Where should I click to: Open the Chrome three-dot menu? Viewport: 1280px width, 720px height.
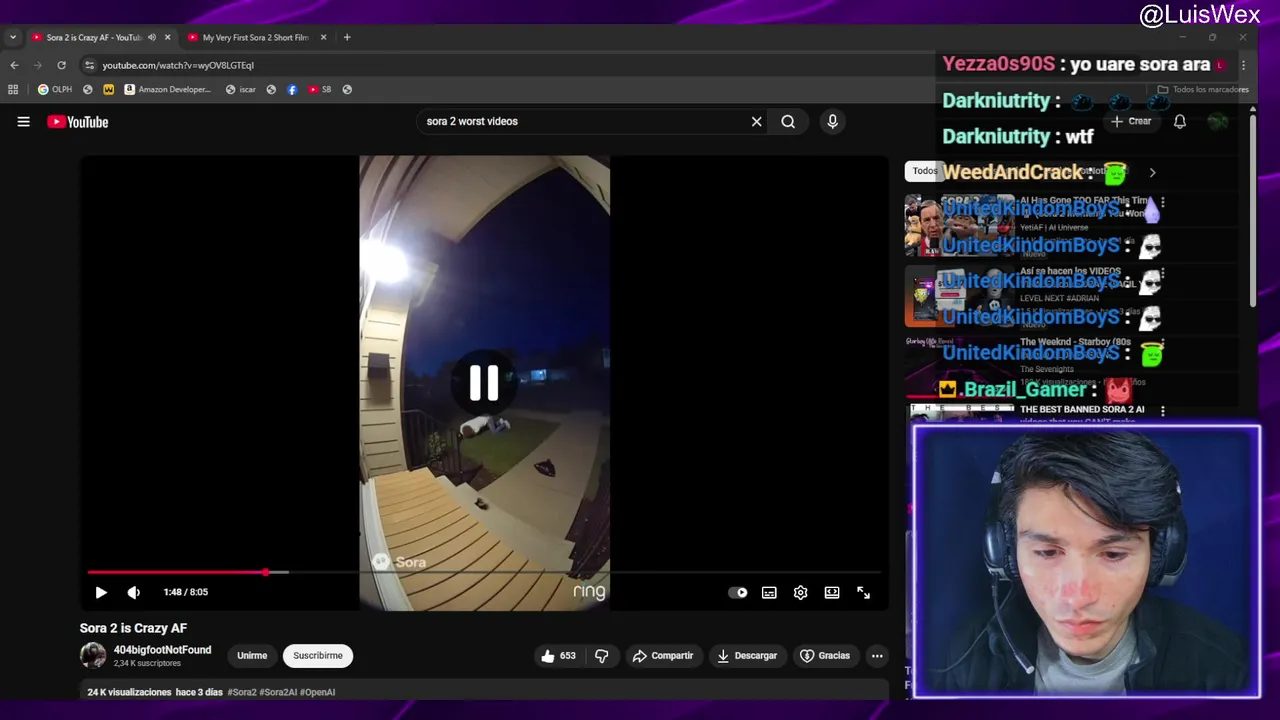click(x=1243, y=65)
